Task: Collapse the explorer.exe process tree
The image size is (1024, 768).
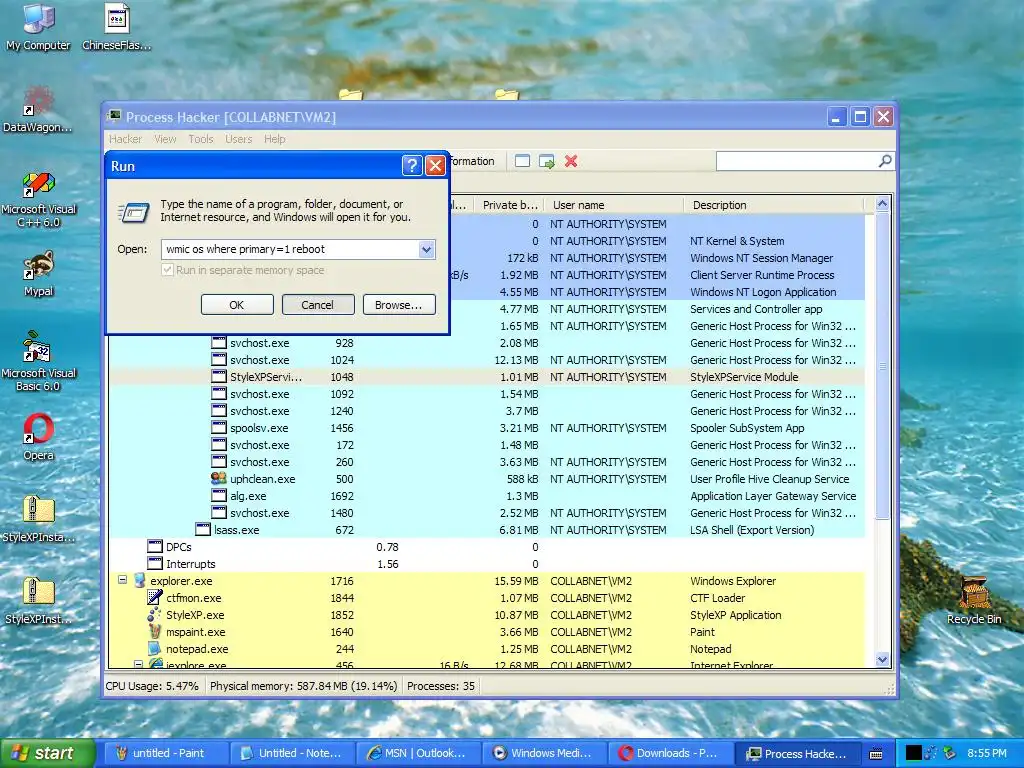Action: pyautogui.click(x=122, y=580)
